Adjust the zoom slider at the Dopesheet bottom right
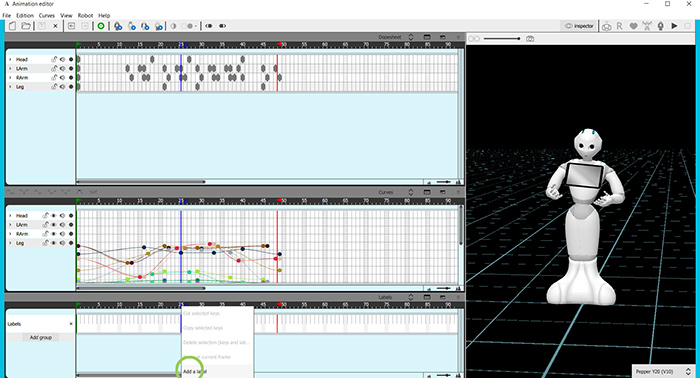Image resolution: width=700 pixels, height=378 pixels. 443,182
